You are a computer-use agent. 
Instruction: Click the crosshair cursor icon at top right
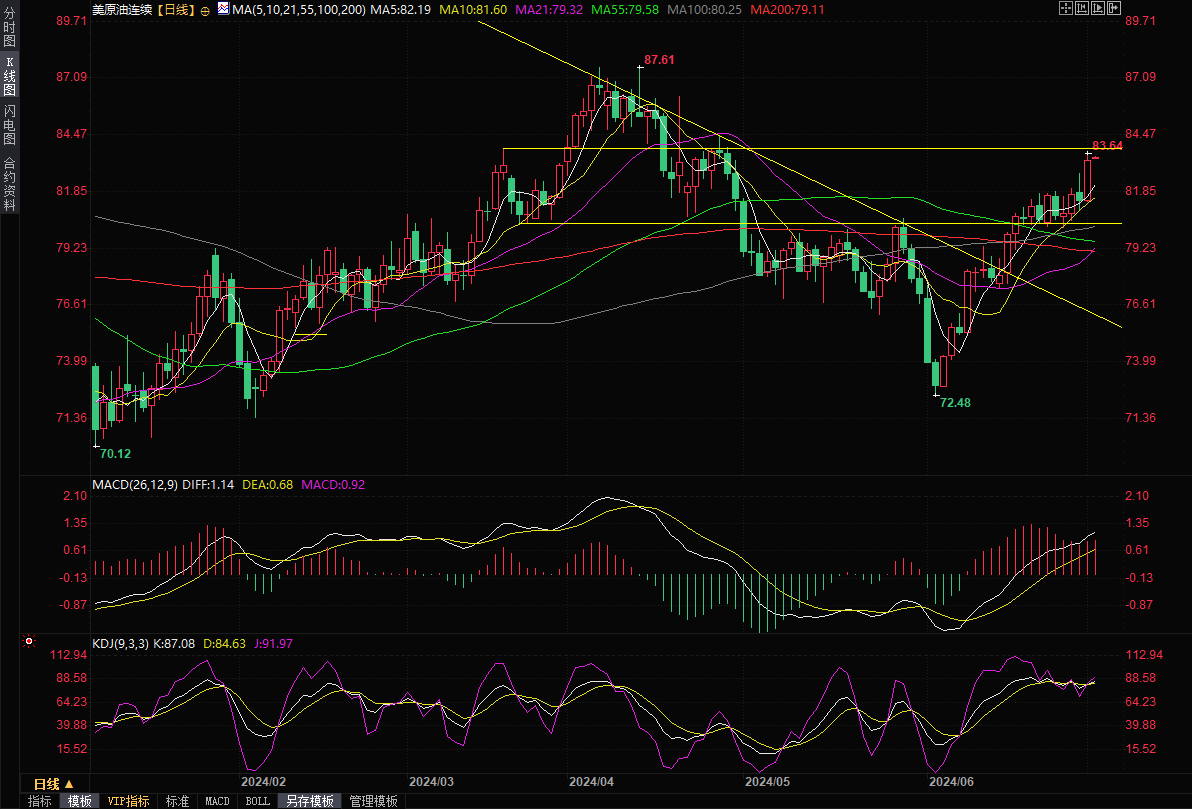(1066, 8)
